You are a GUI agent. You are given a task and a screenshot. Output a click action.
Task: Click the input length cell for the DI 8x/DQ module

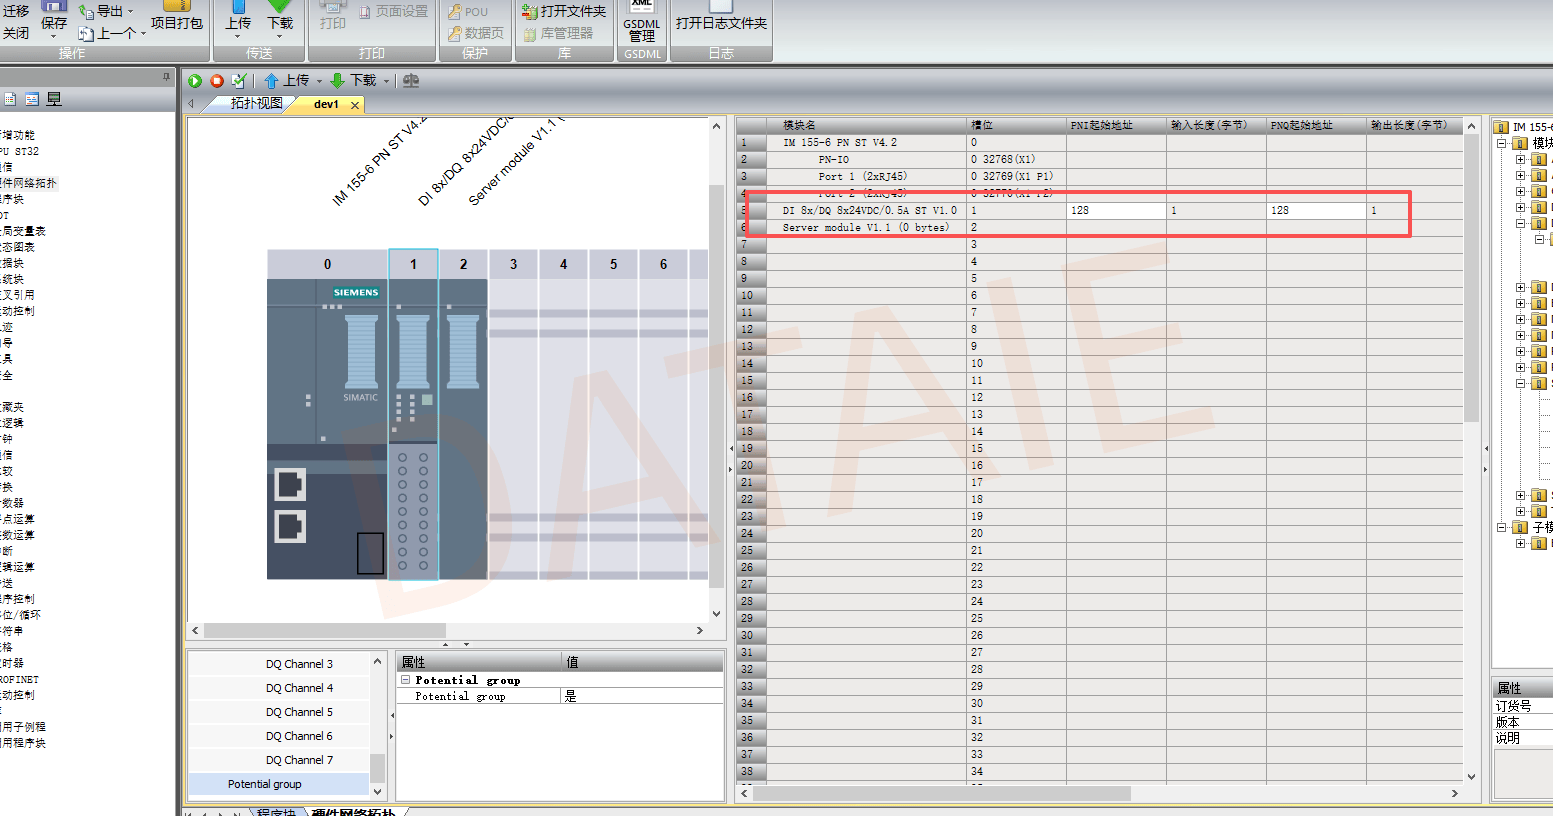[x=1216, y=210]
